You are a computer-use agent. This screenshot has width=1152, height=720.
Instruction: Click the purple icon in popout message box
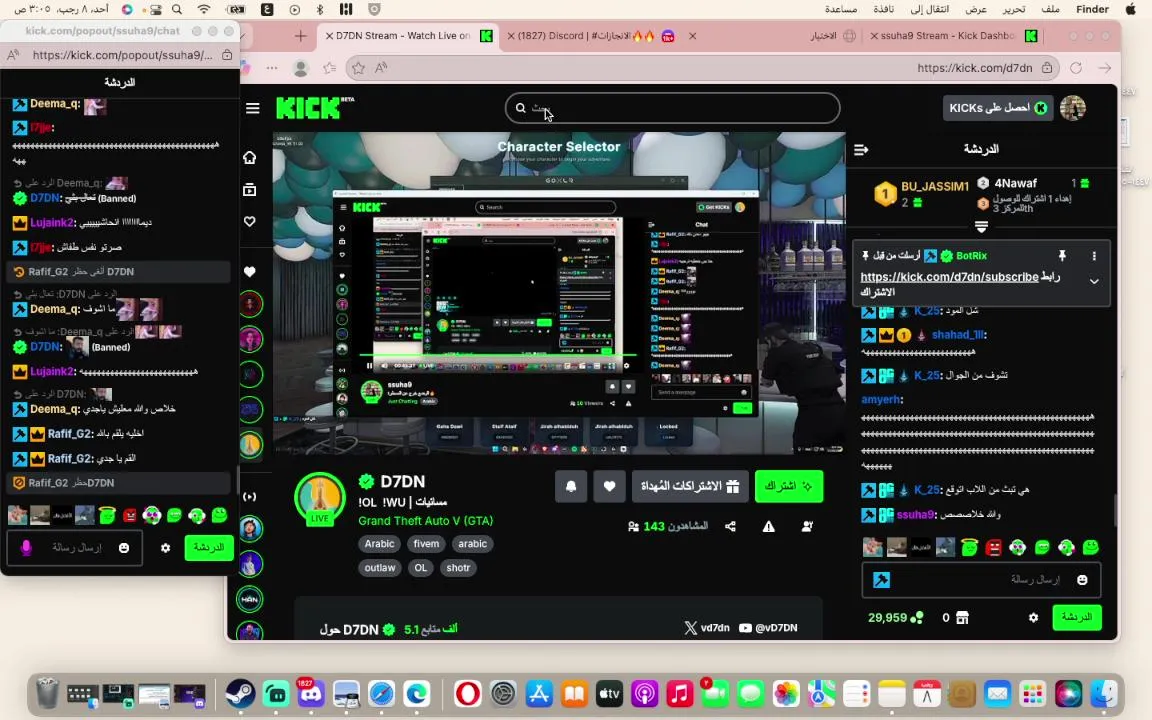tap(26, 548)
